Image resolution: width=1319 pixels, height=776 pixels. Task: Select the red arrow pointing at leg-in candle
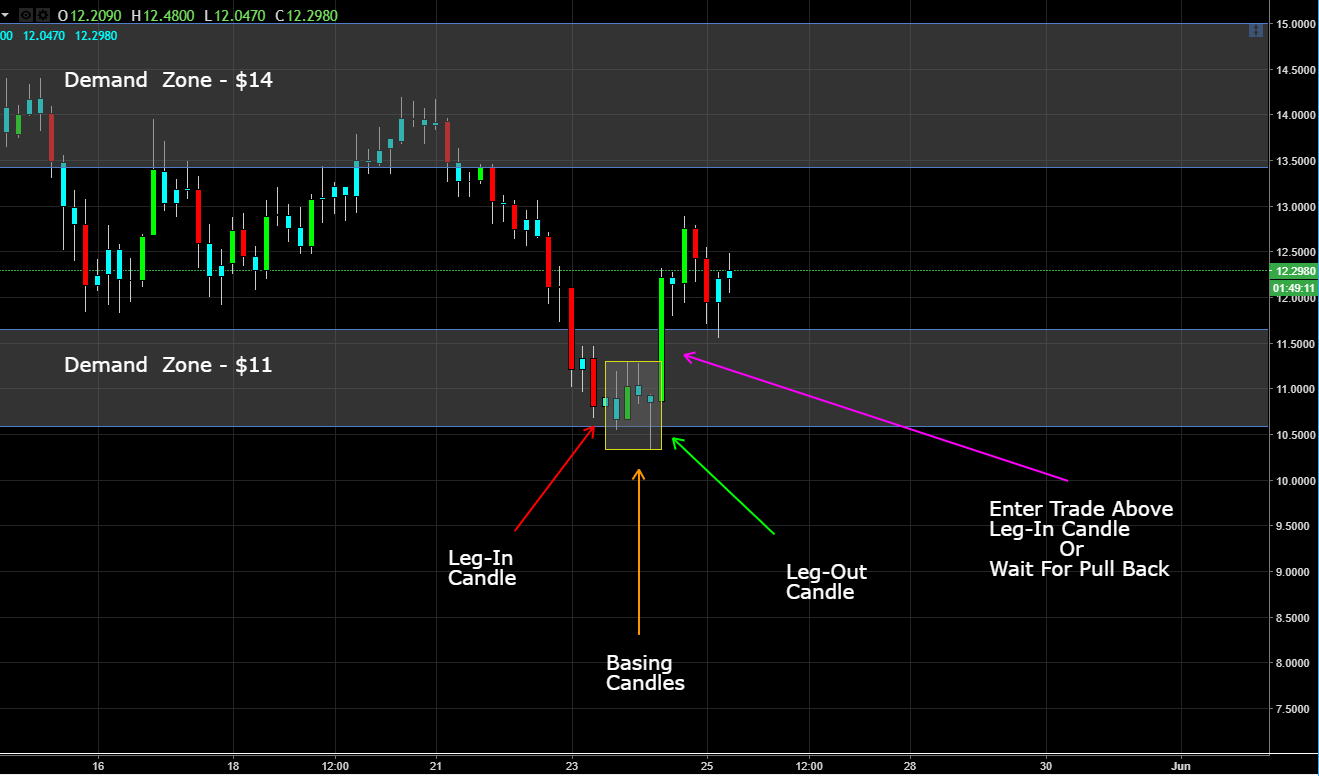[555, 477]
